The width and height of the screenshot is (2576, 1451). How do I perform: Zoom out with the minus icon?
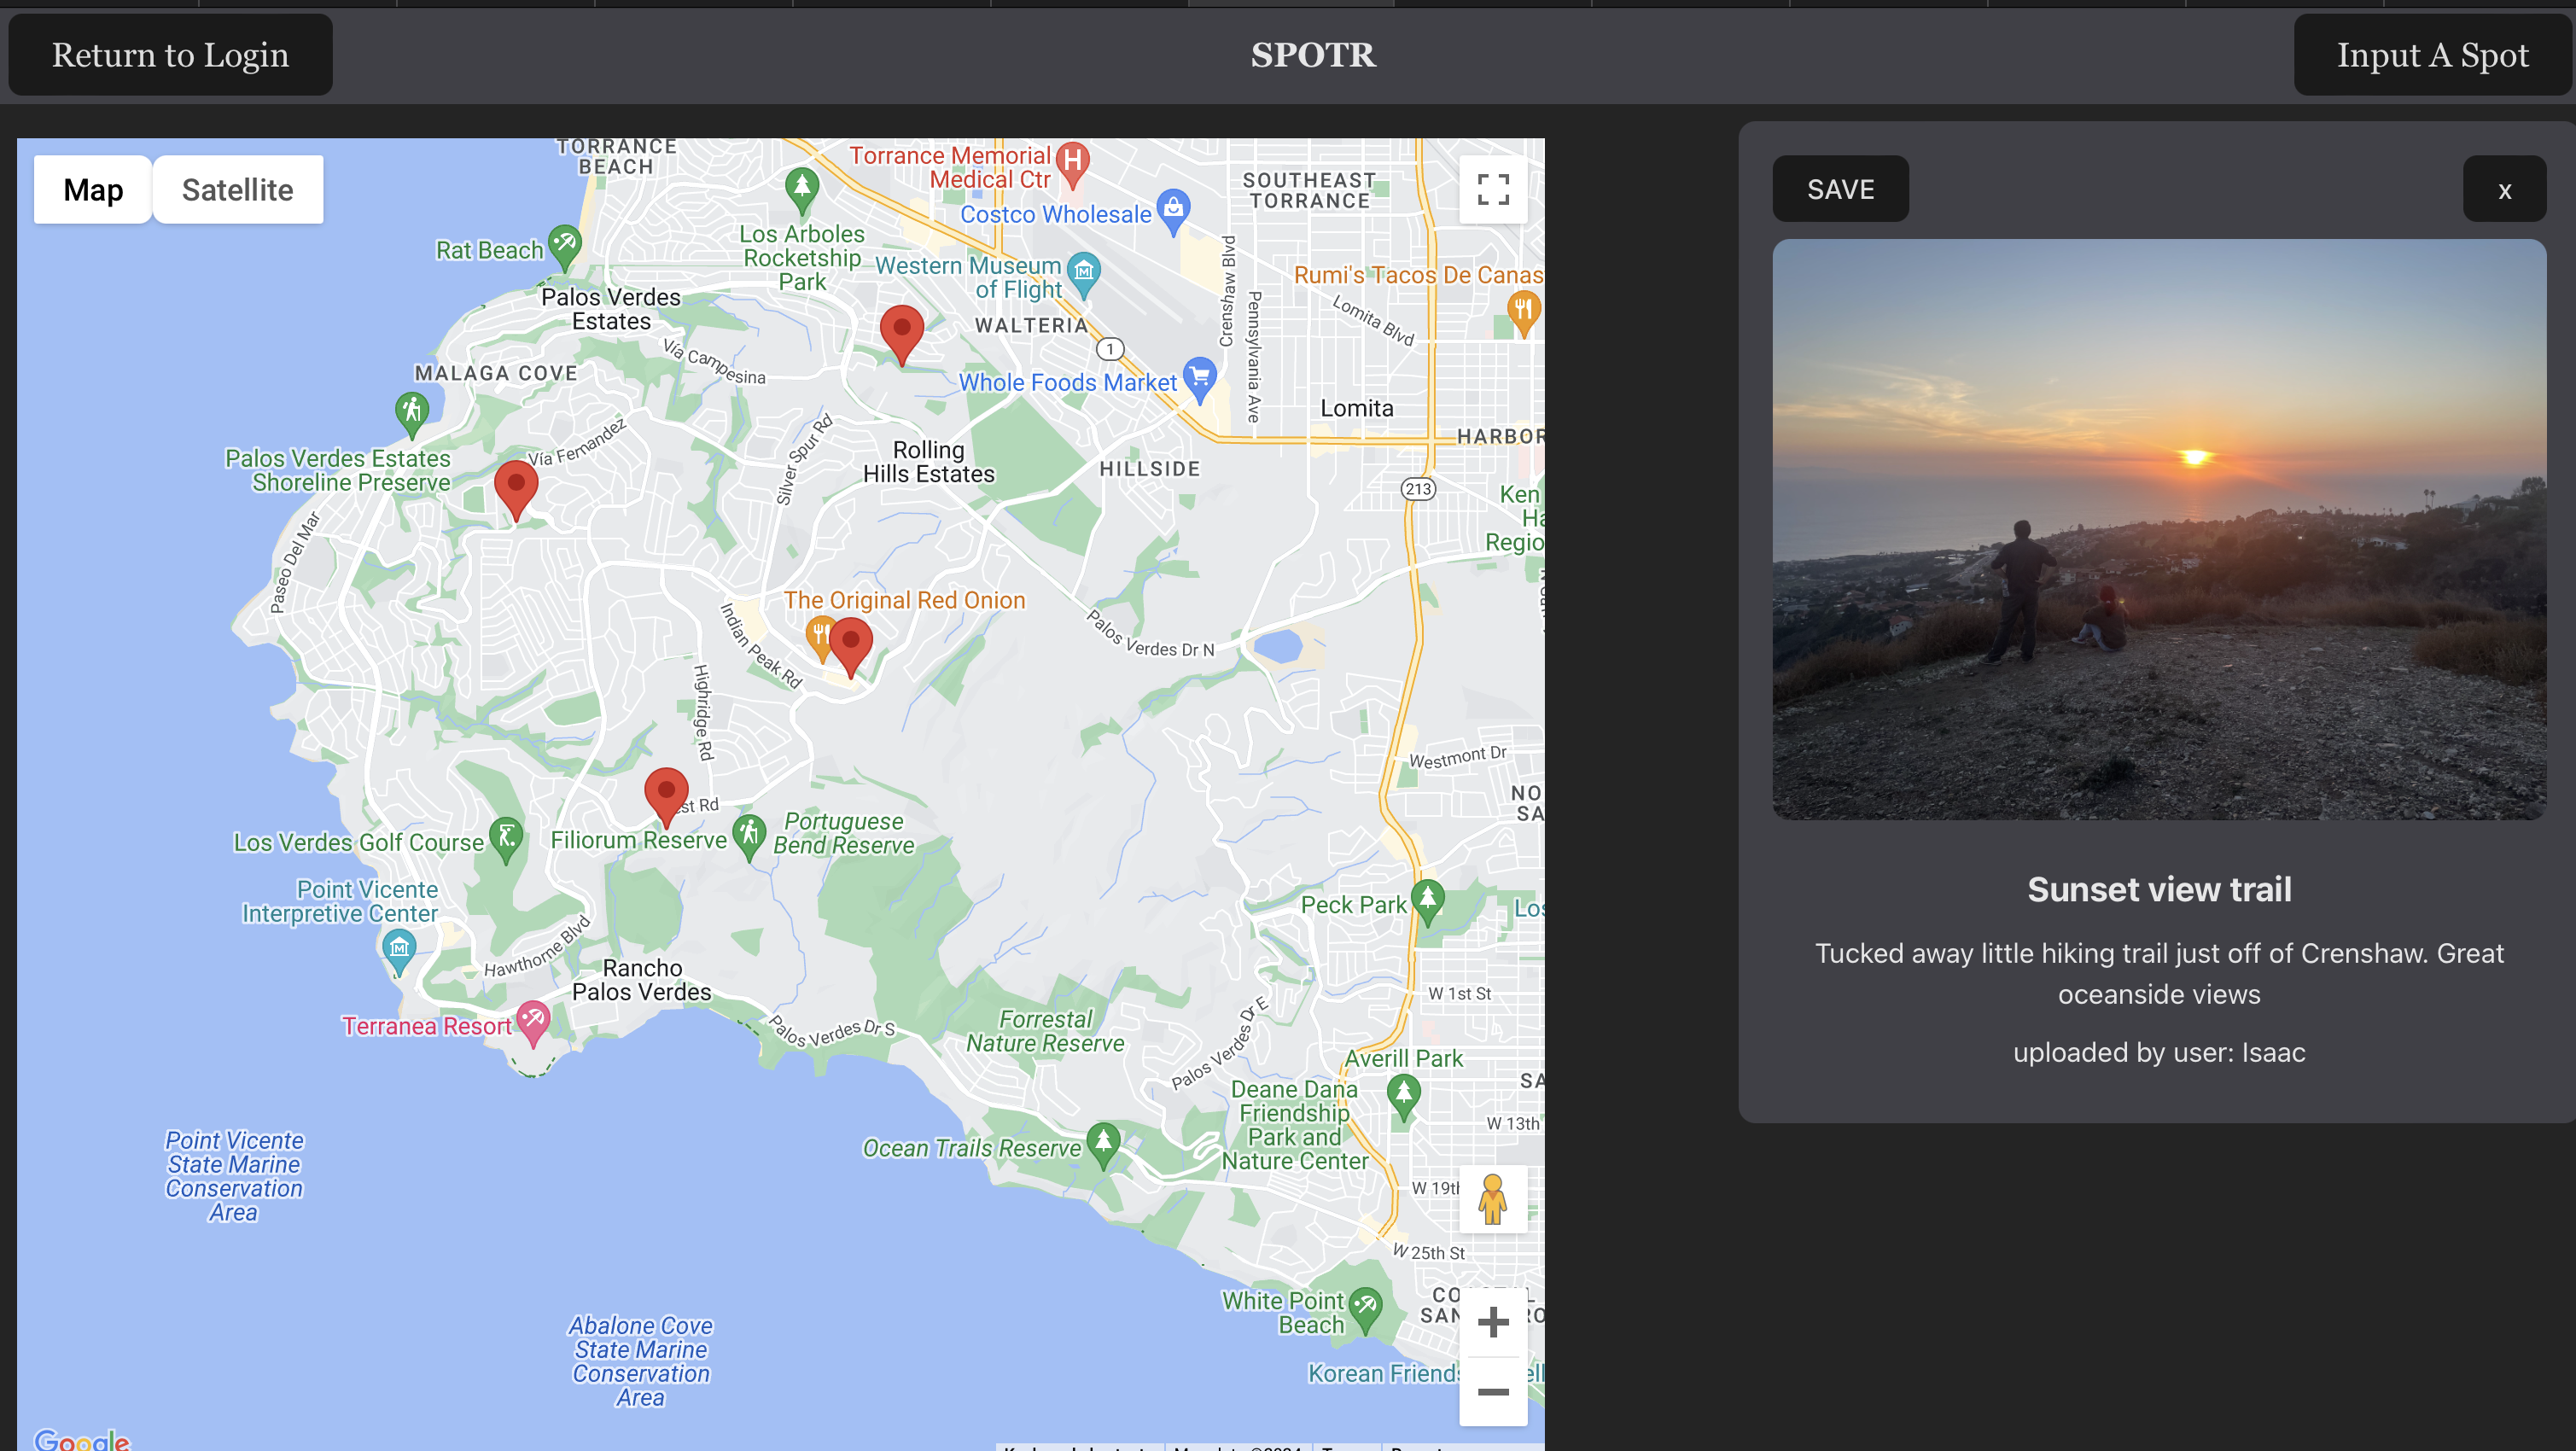pos(1492,1391)
